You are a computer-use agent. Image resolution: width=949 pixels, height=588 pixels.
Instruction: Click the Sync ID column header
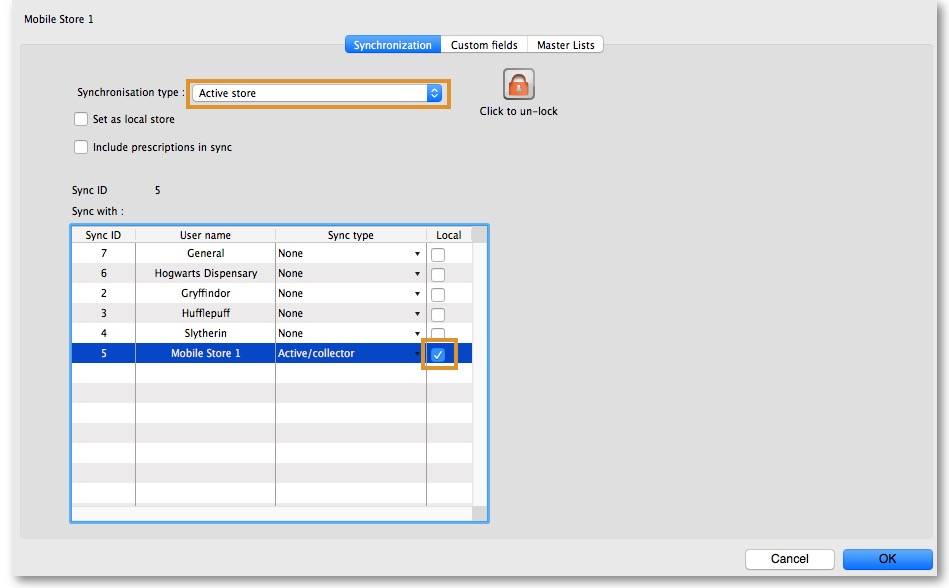tap(103, 235)
